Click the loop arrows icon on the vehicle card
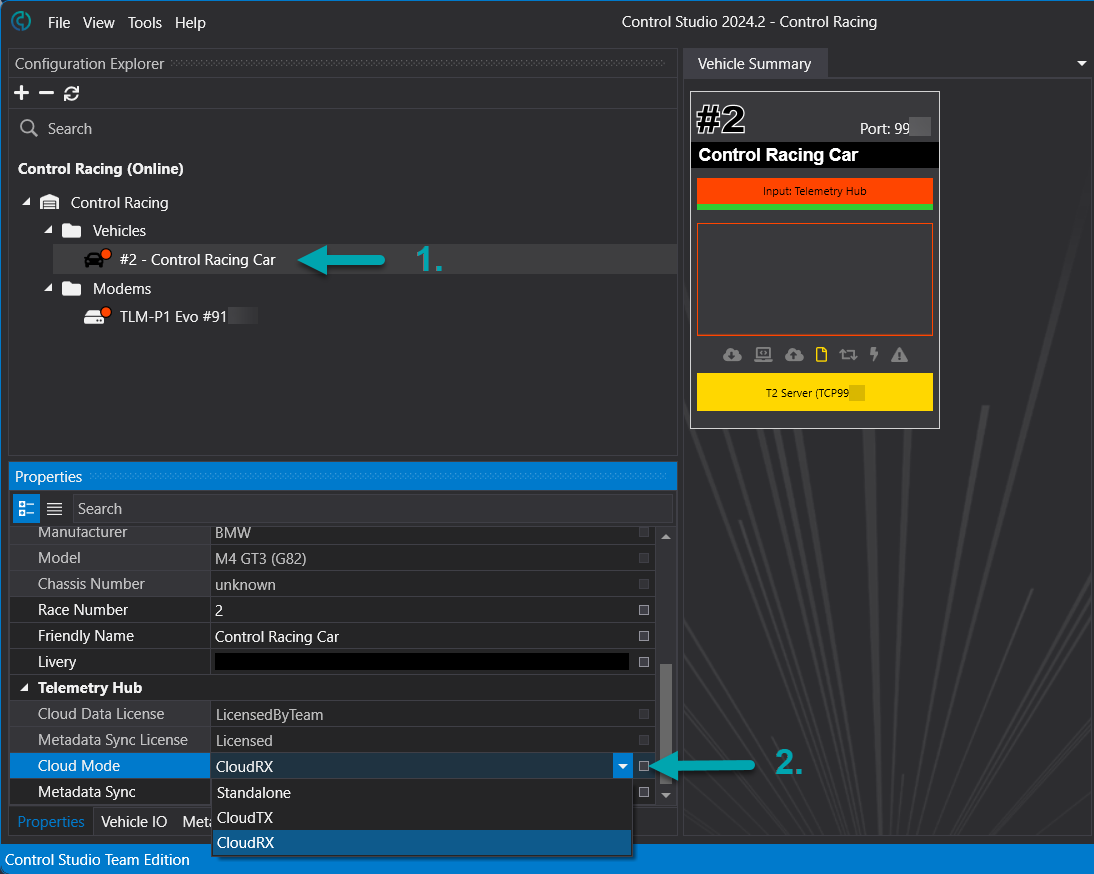This screenshot has width=1094, height=874. coord(848,355)
